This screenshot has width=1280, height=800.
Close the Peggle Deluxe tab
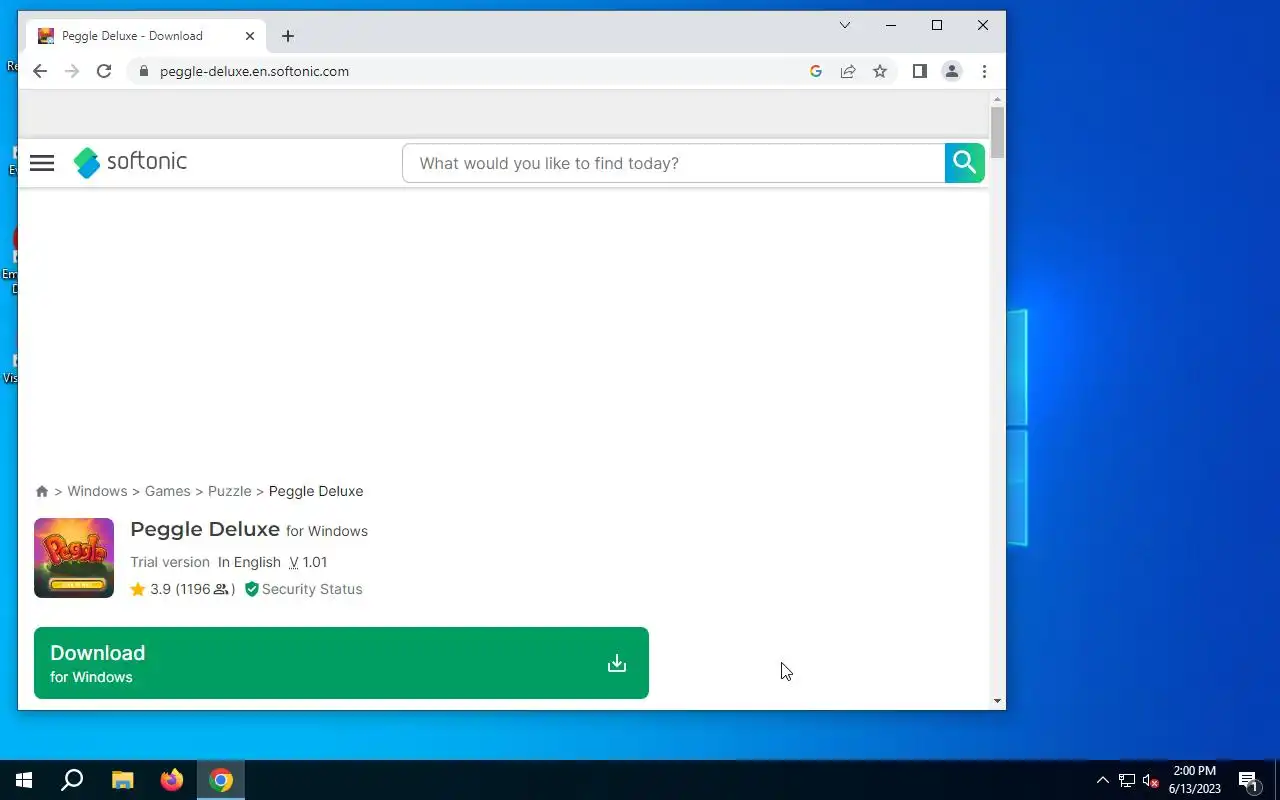pos(250,36)
